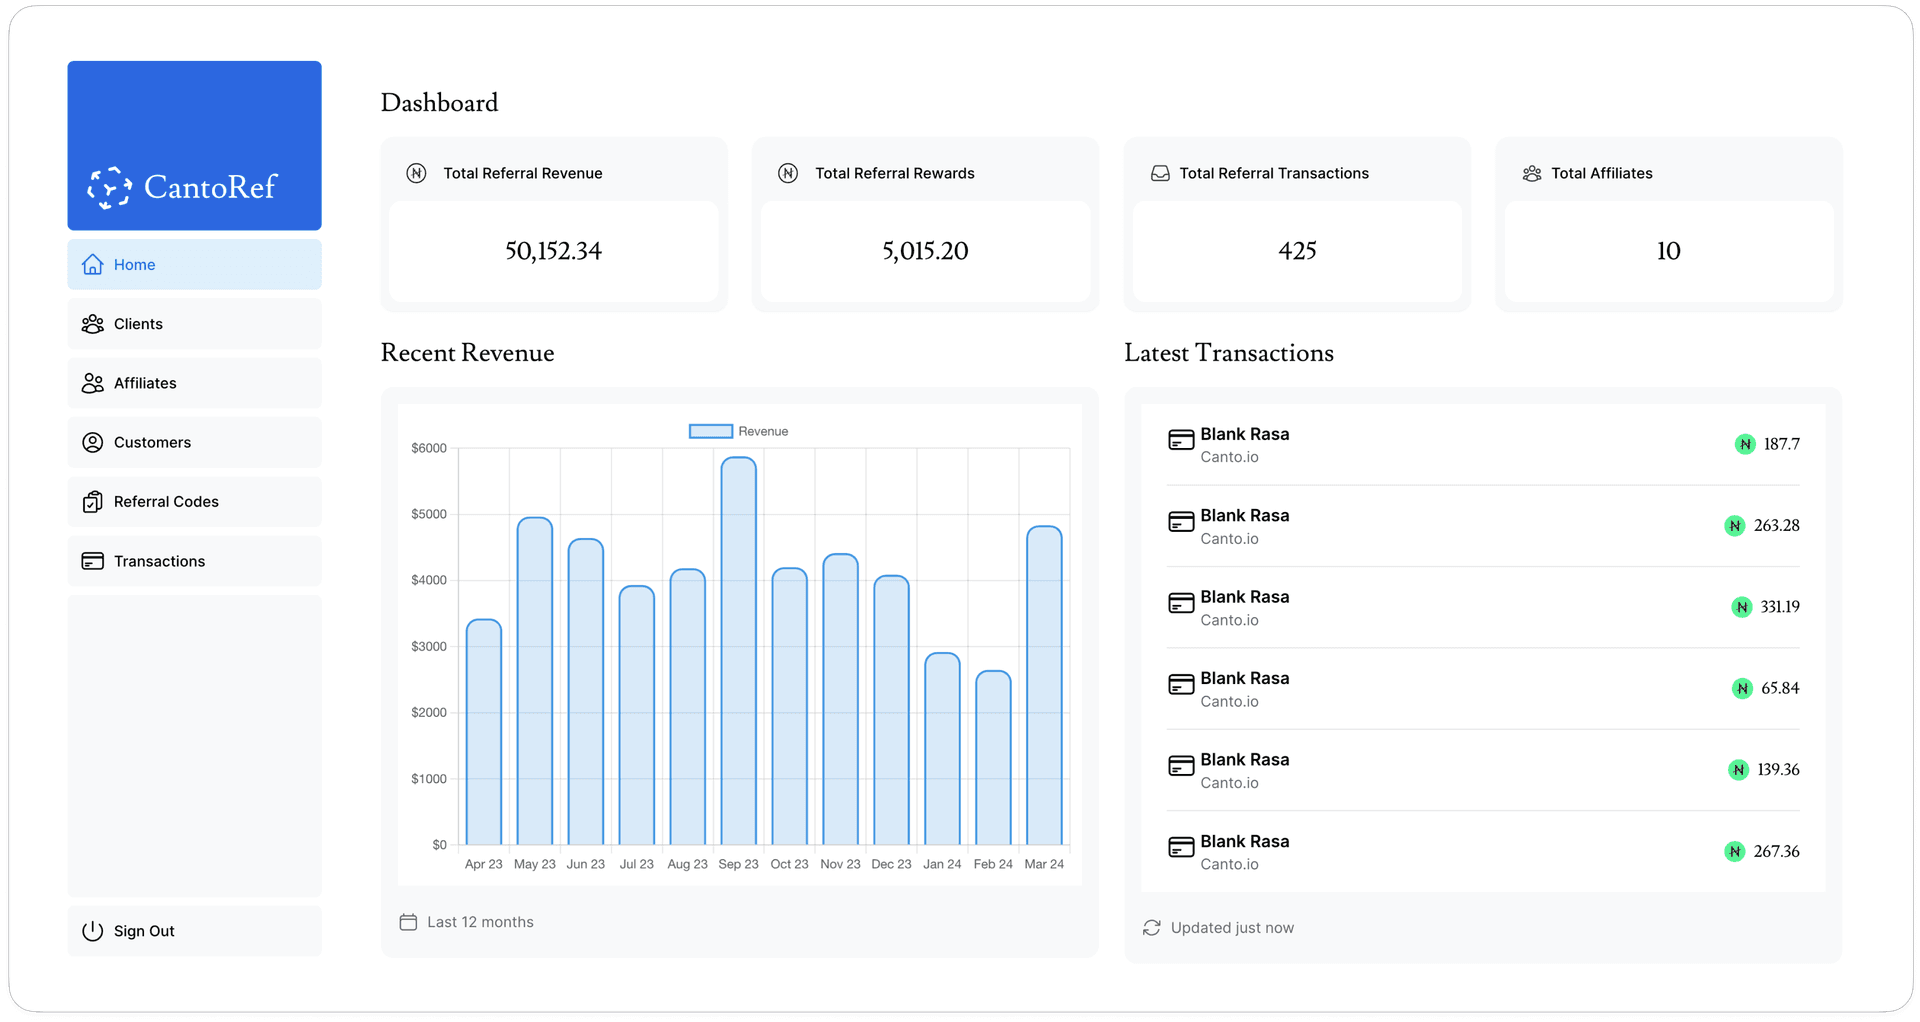Click the Total Referral Transactions inbox icon
Image resolution: width=1920 pixels, height=1022 pixels.
click(x=1160, y=173)
